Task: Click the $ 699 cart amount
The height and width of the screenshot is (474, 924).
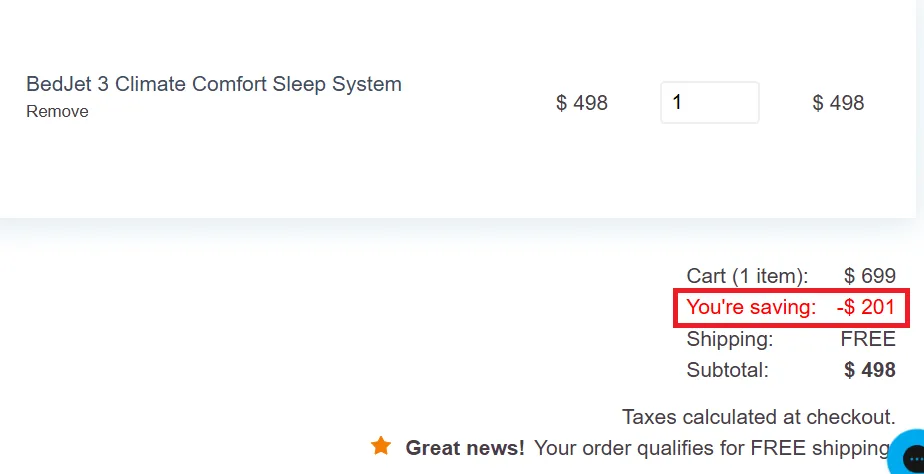Action: [870, 276]
